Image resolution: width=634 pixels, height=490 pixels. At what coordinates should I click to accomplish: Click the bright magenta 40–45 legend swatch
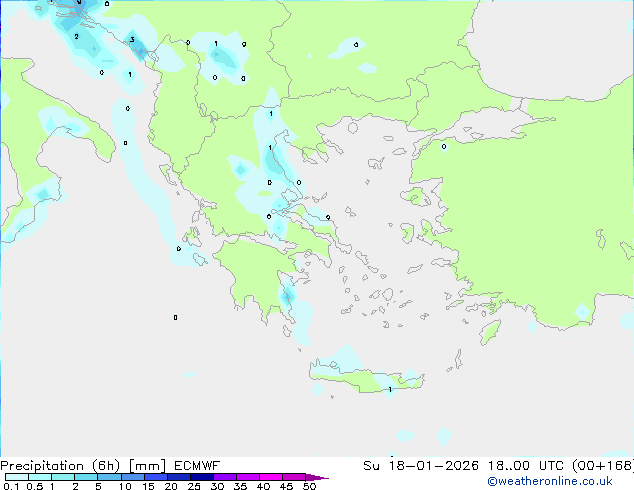[x=271, y=477]
